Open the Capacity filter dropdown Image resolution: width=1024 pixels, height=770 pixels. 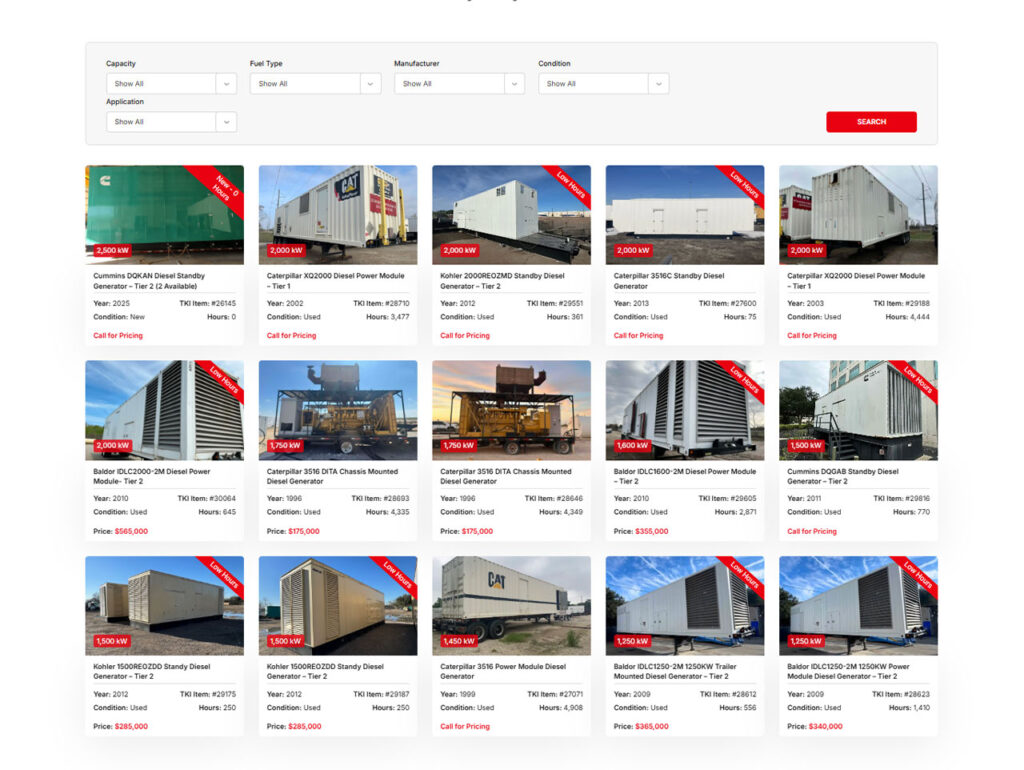point(170,83)
